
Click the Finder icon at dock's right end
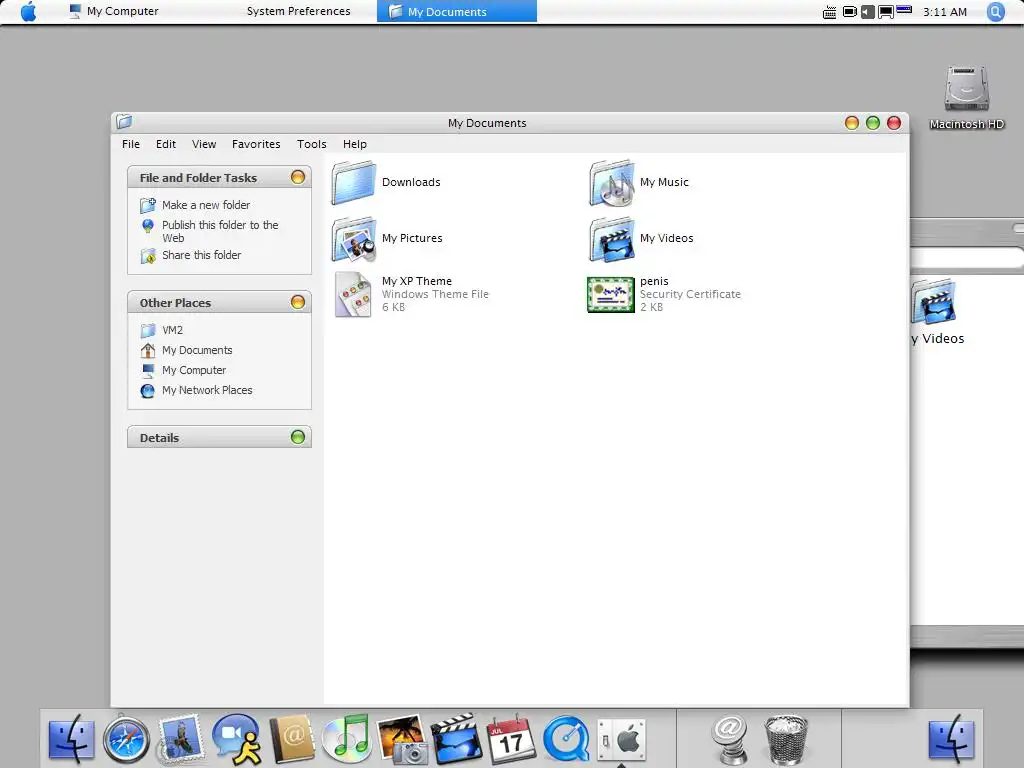tap(952, 739)
